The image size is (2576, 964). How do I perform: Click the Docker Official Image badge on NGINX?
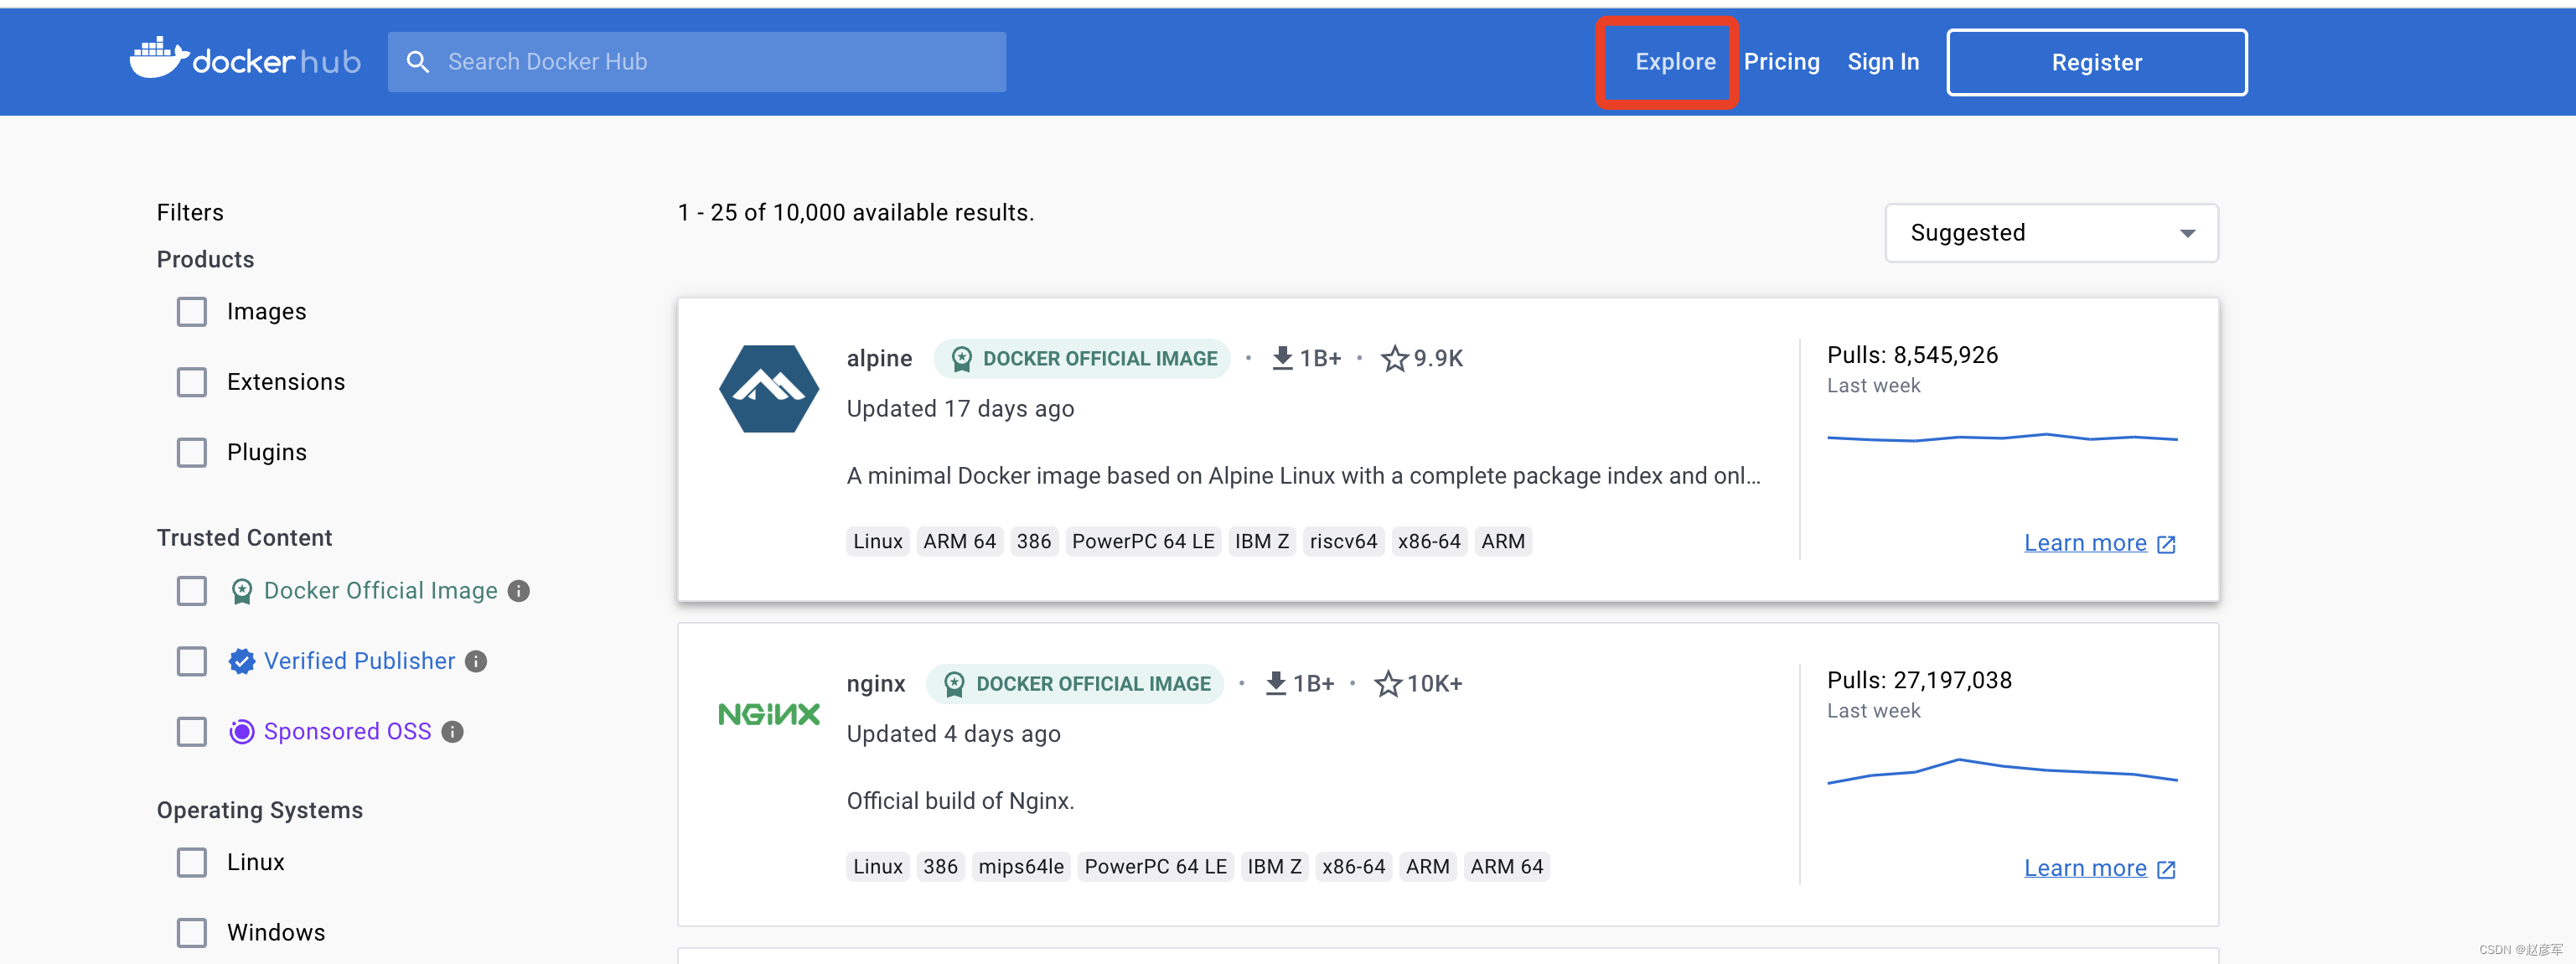tap(1078, 683)
